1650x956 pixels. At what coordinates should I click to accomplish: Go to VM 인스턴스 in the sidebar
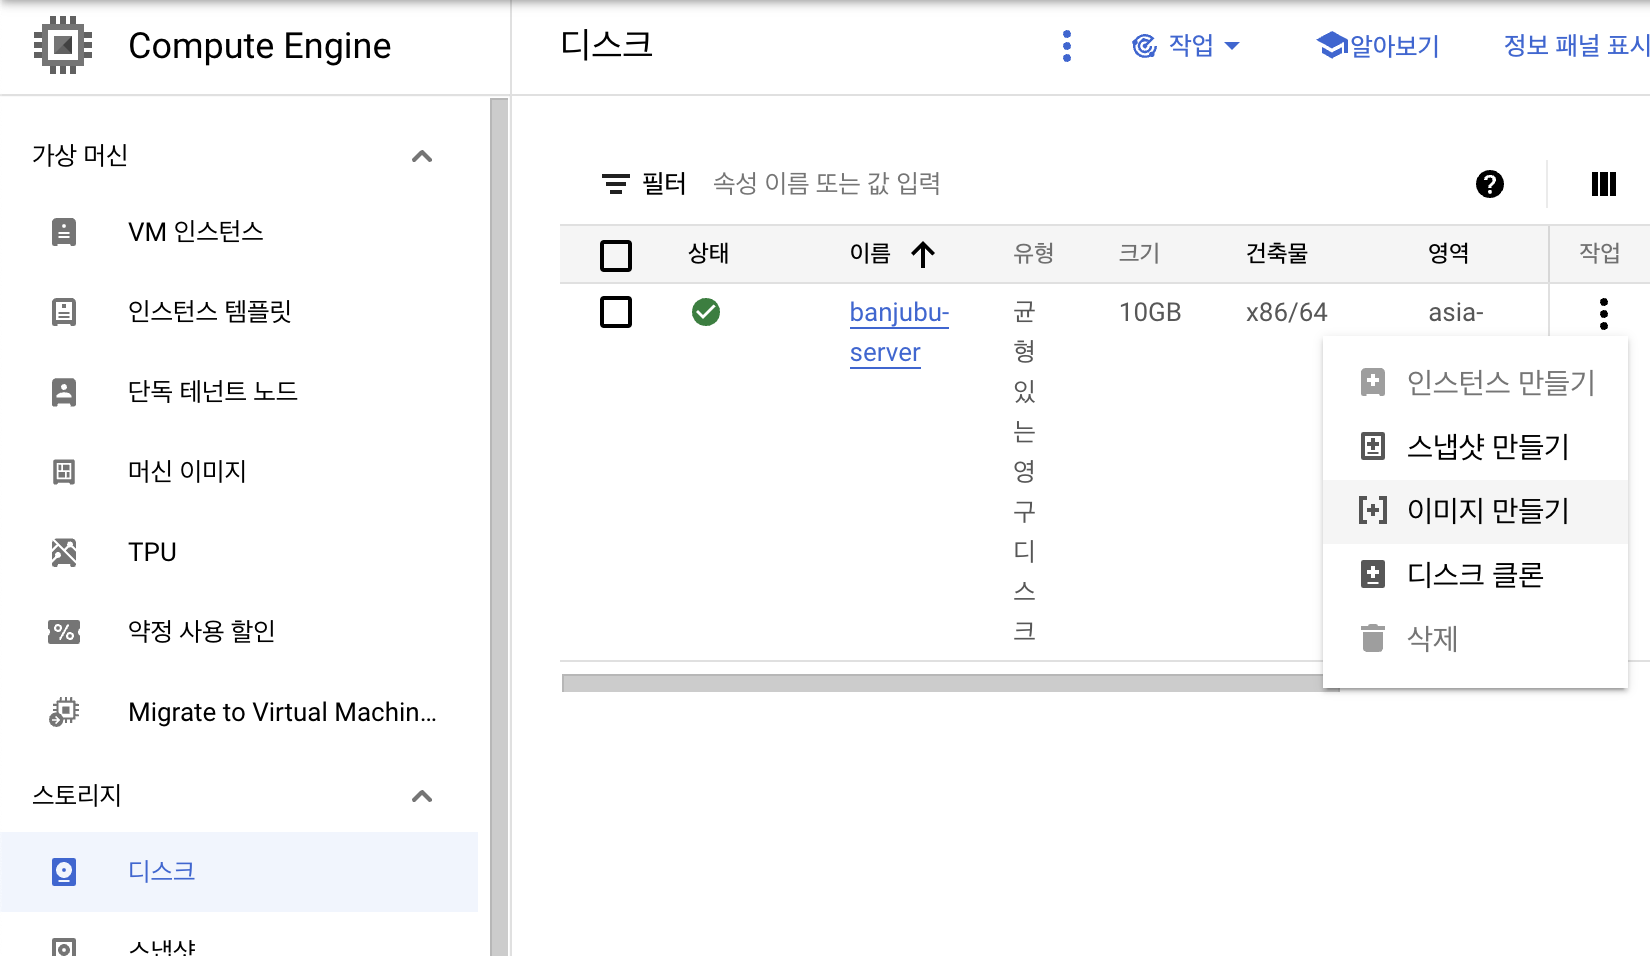click(x=196, y=232)
